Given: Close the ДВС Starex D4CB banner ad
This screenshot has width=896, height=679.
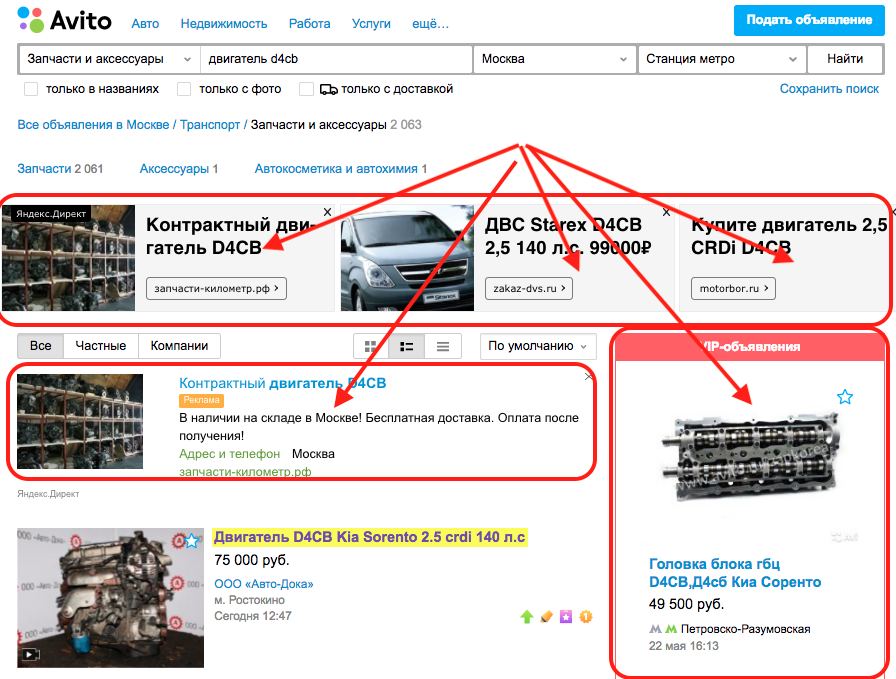Looking at the screenshot, I should [666, 212].
